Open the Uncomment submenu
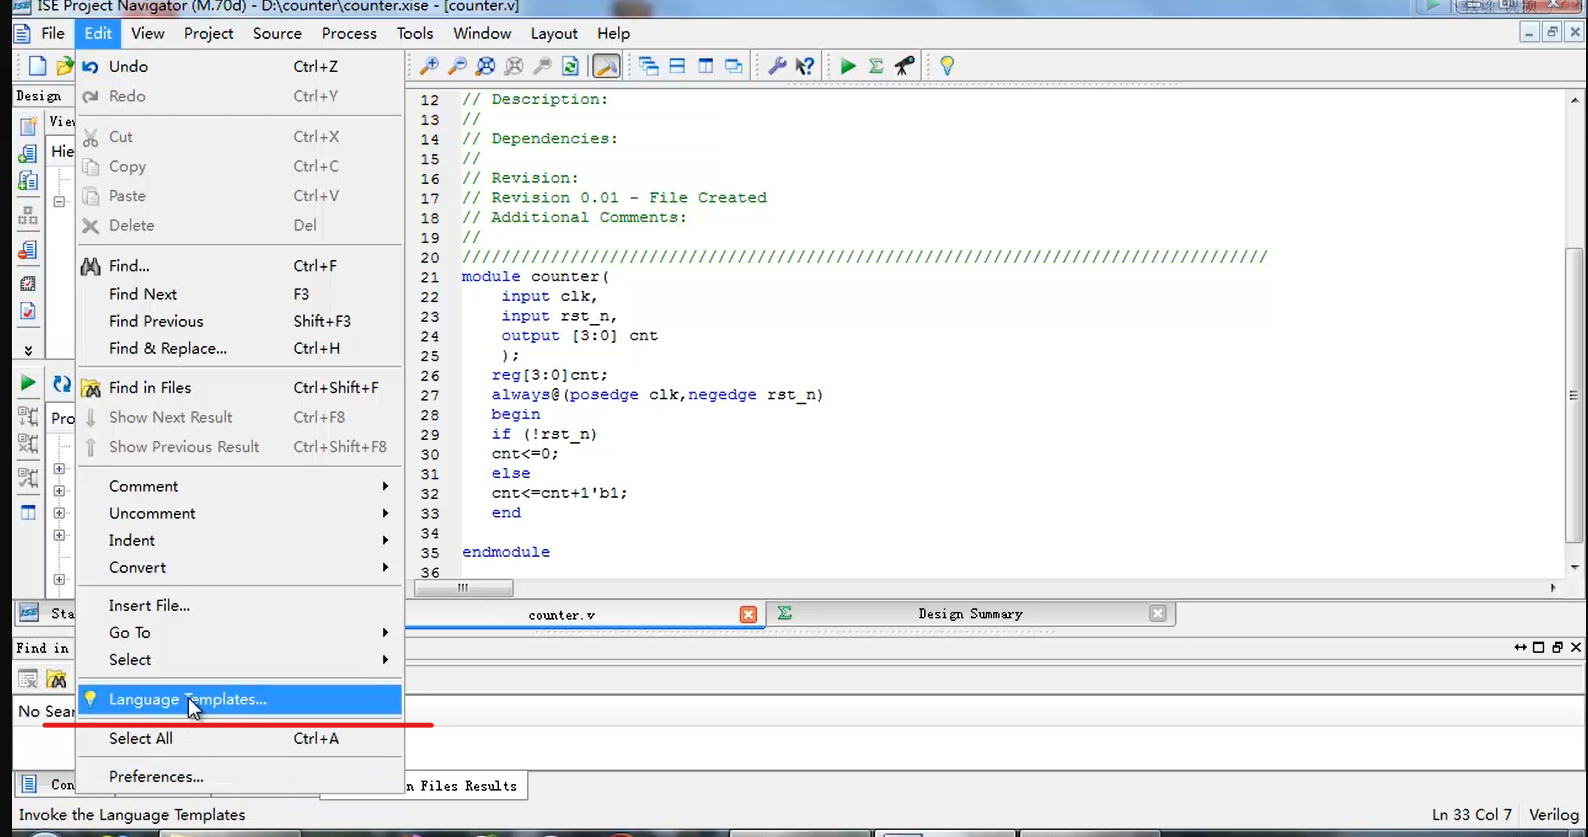This screenshot has width=1588, height=837. point(240,513)
